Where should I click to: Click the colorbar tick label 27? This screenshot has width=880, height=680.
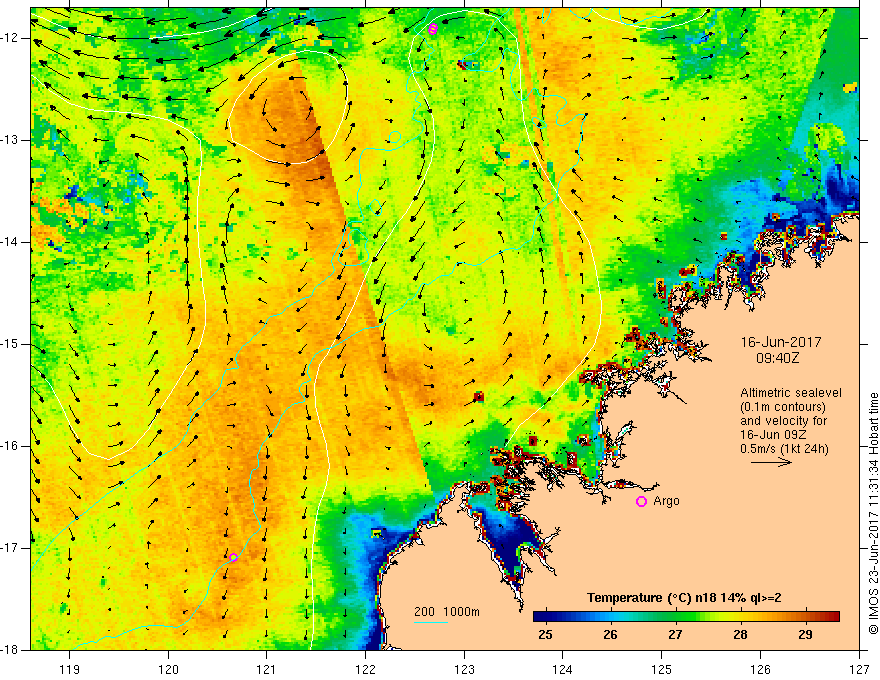tap(675, 635)
